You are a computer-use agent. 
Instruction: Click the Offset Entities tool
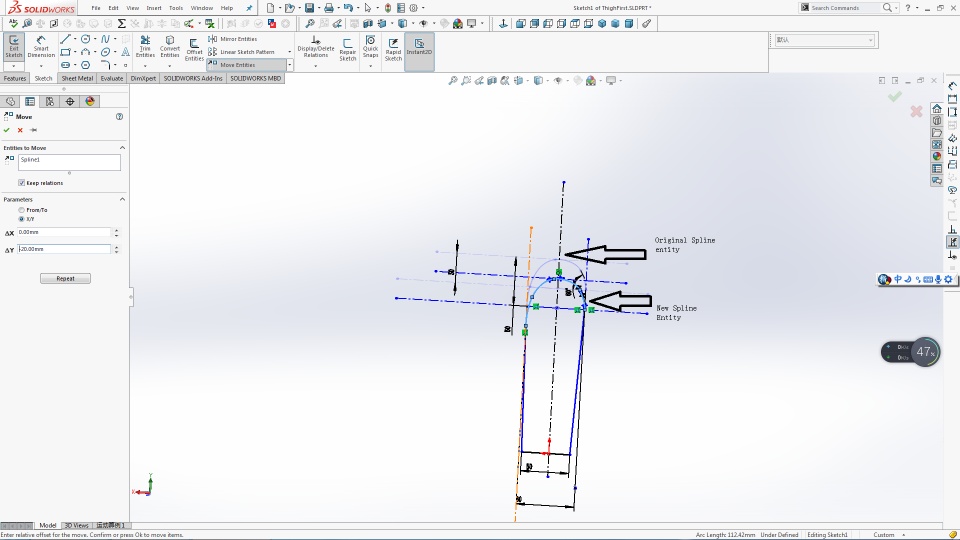[x=194, y=49]
